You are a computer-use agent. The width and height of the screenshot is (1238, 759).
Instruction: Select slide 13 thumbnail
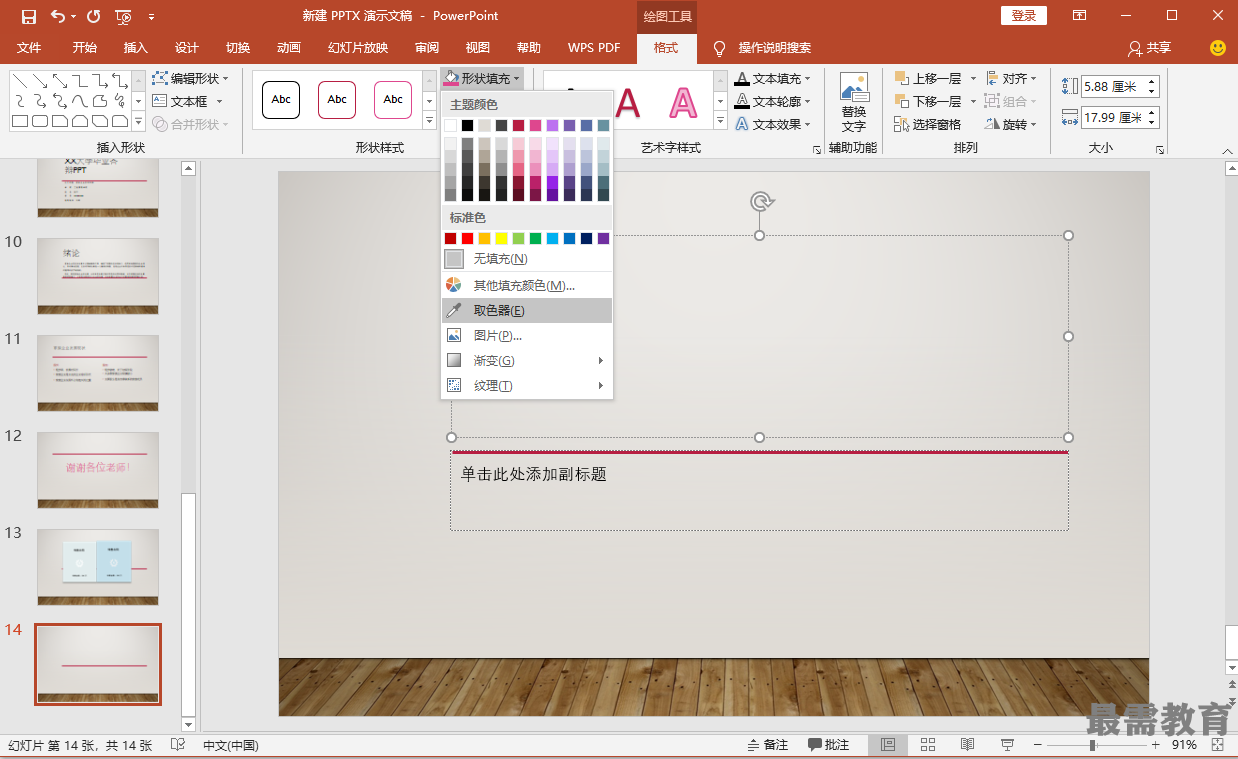click(98, 567)
